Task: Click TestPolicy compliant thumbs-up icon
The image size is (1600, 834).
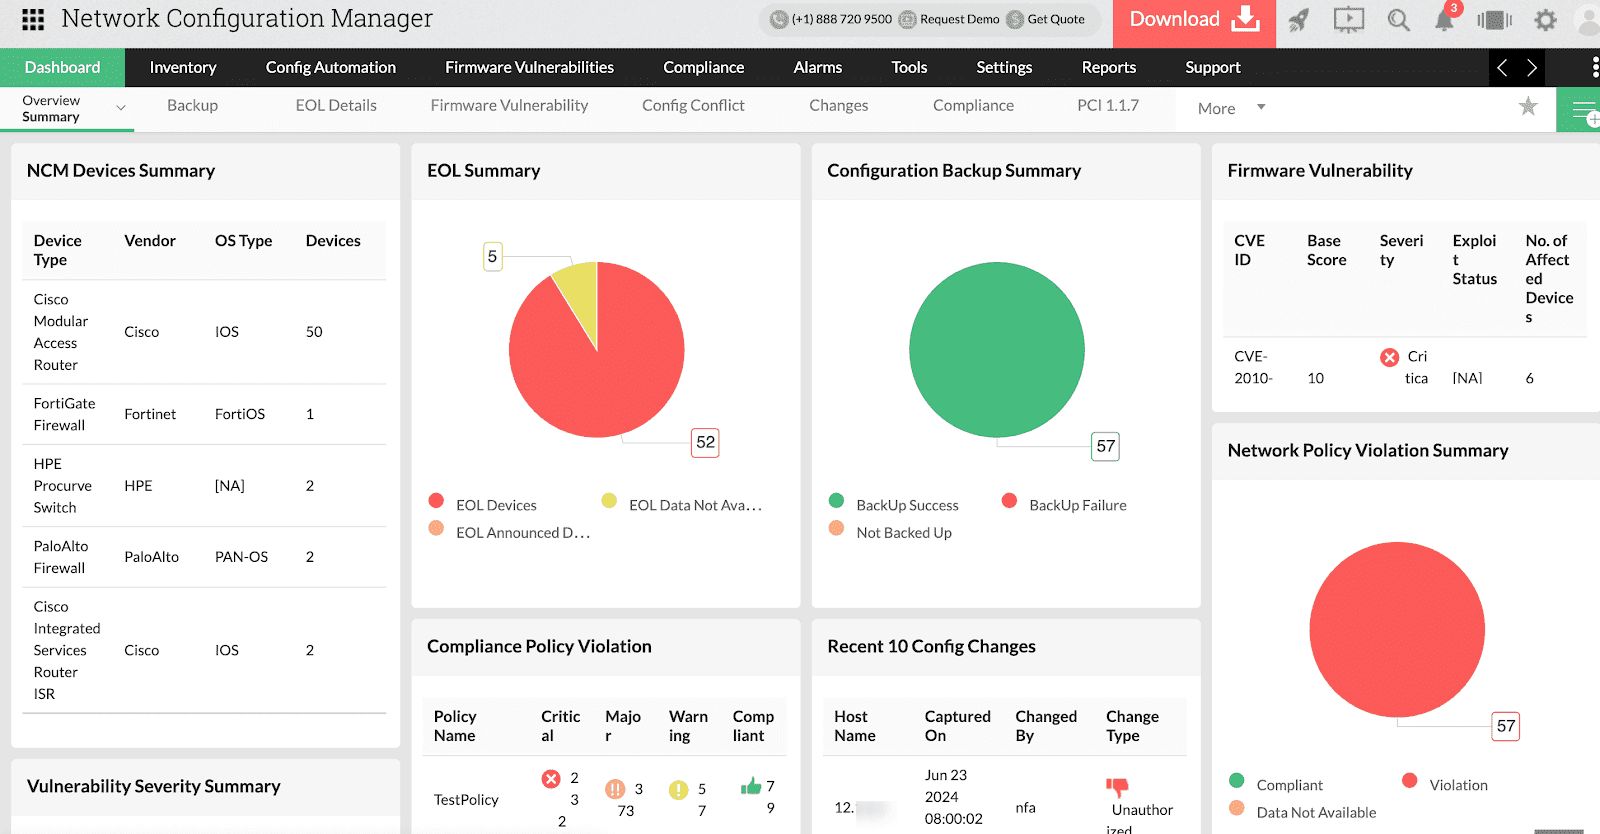Action: click(x=750, y=786)
